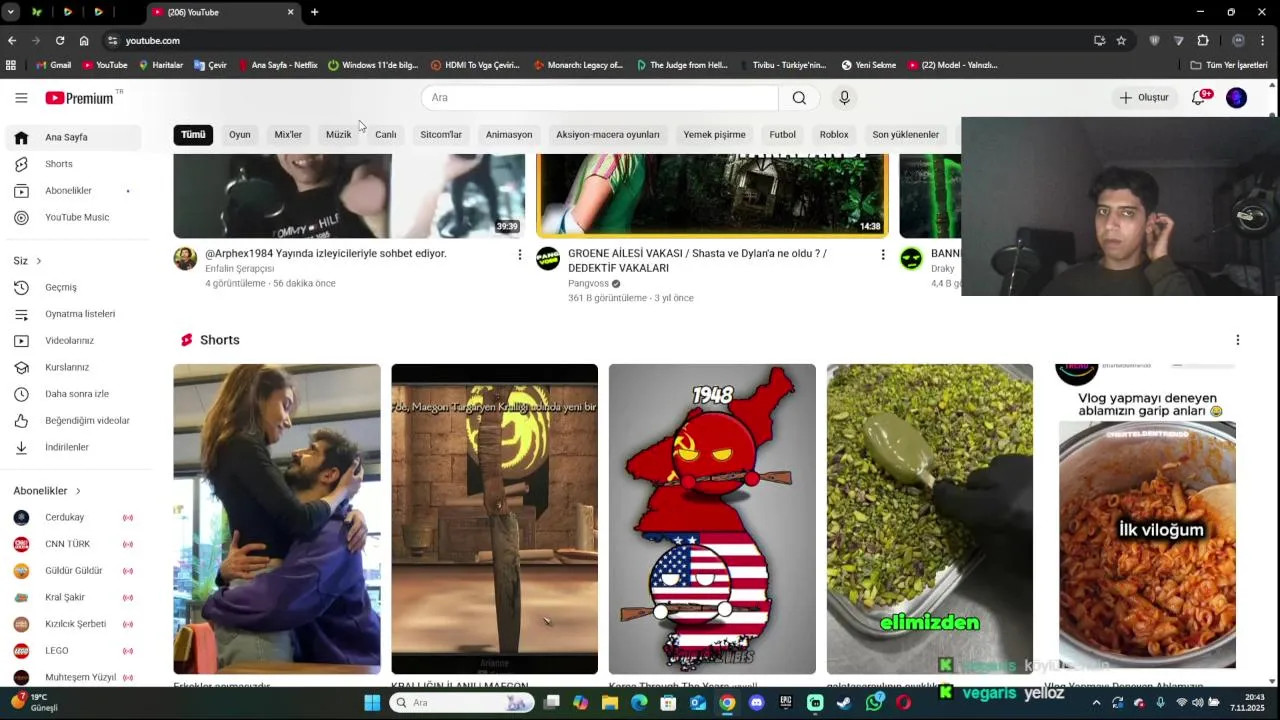This screenshot has height=720, width=1280.
Task: Open Steam from the taskbar
Action: (844, 703)
